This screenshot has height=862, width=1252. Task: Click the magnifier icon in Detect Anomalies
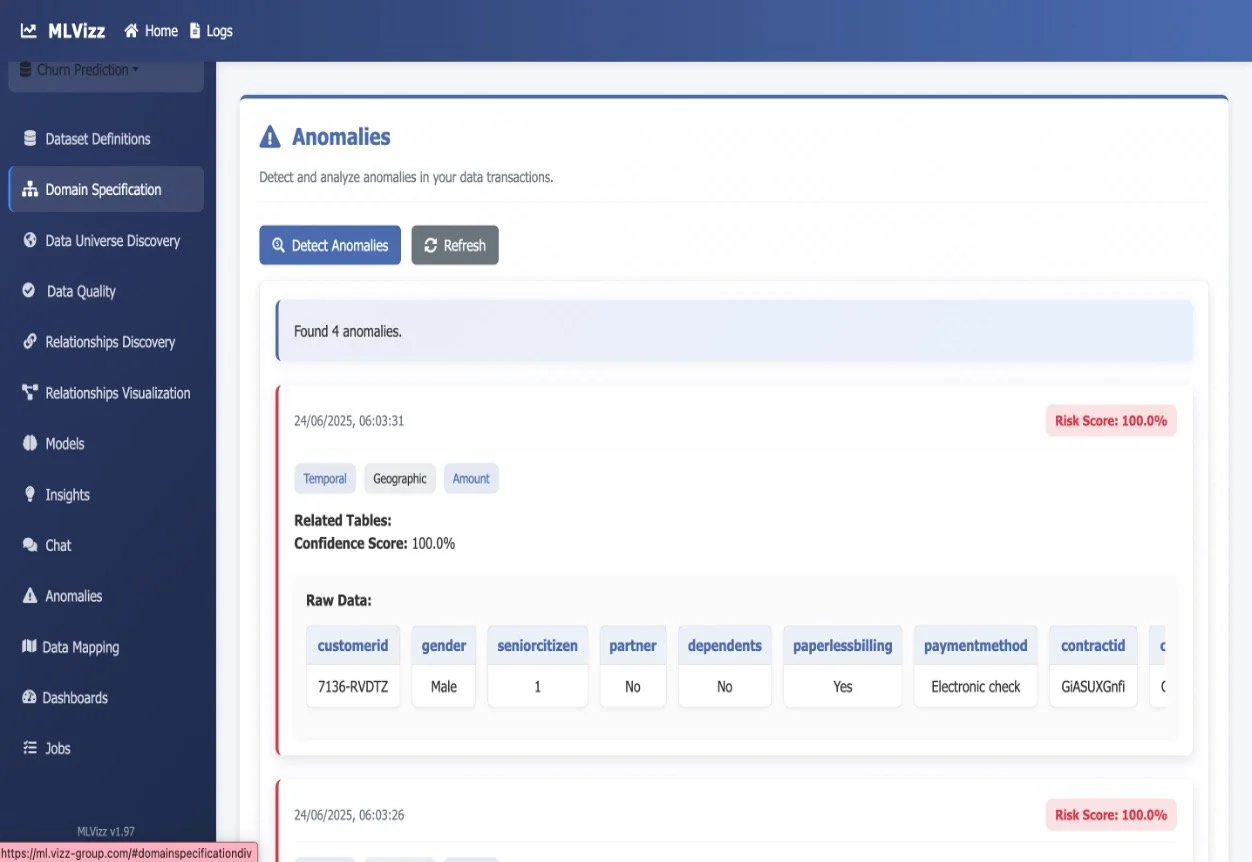278,246
